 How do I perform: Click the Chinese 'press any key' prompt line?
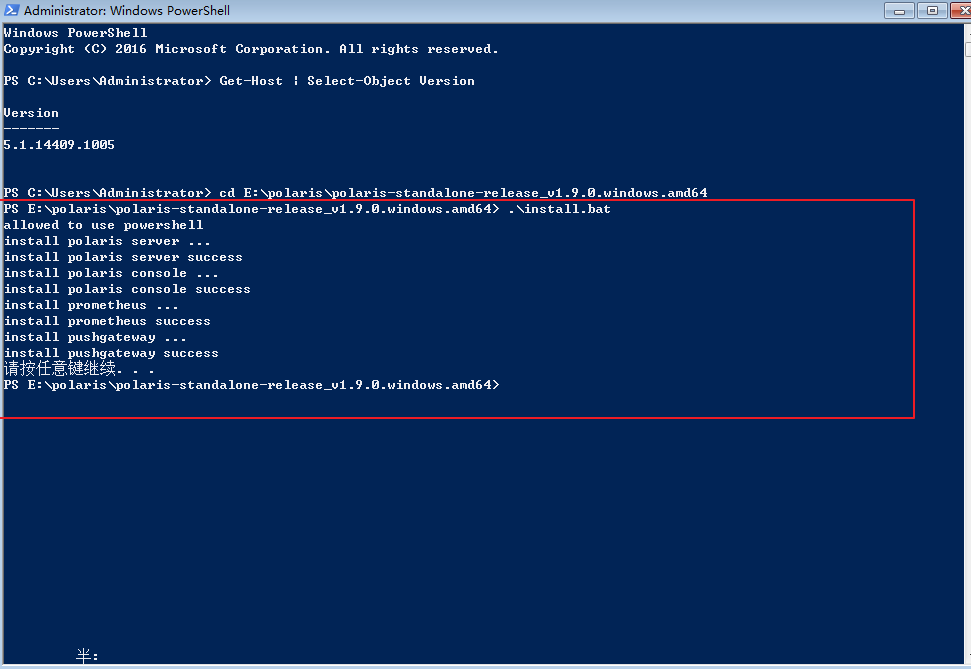click(x=80, y=369)
